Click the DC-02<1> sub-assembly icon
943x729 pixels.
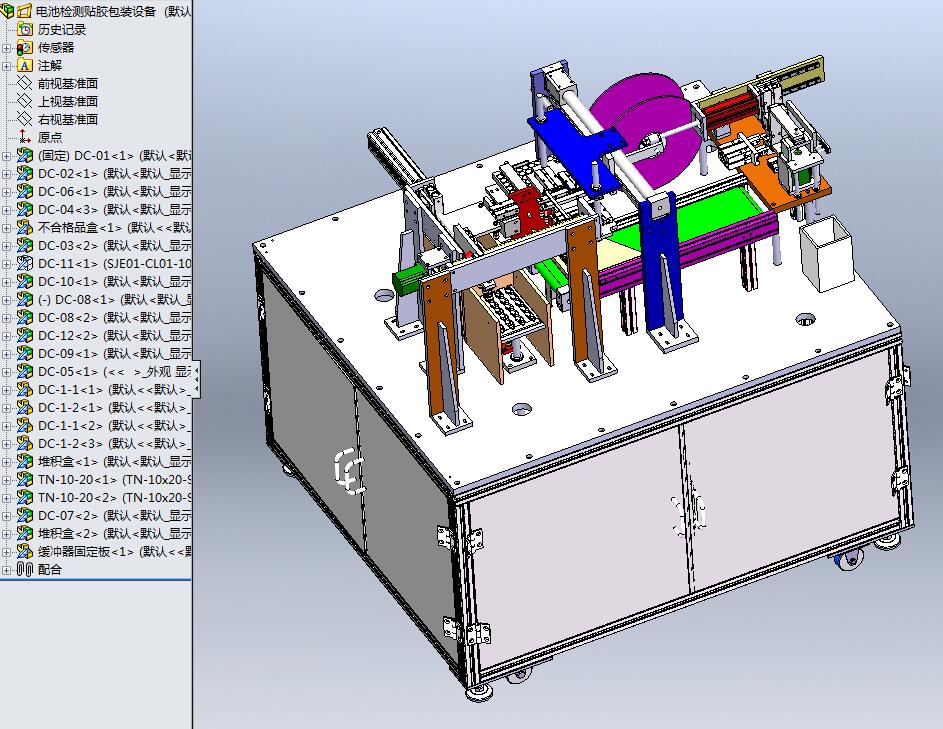click(24, 173)
